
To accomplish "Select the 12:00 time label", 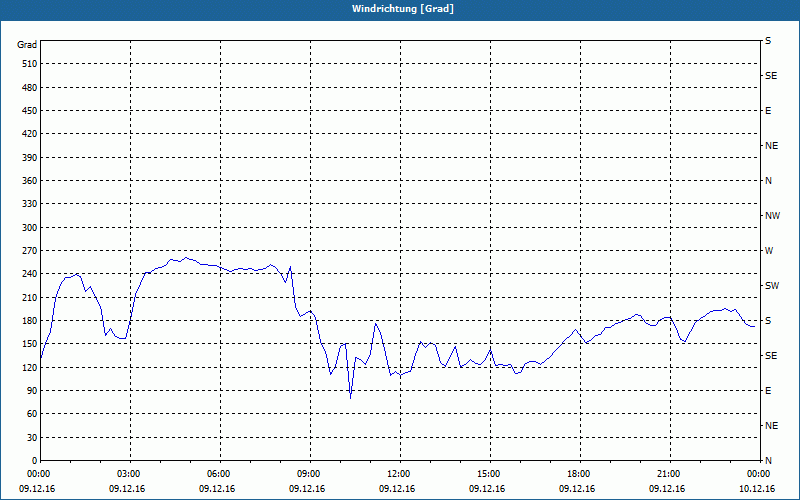I will (x=400, y=474).
